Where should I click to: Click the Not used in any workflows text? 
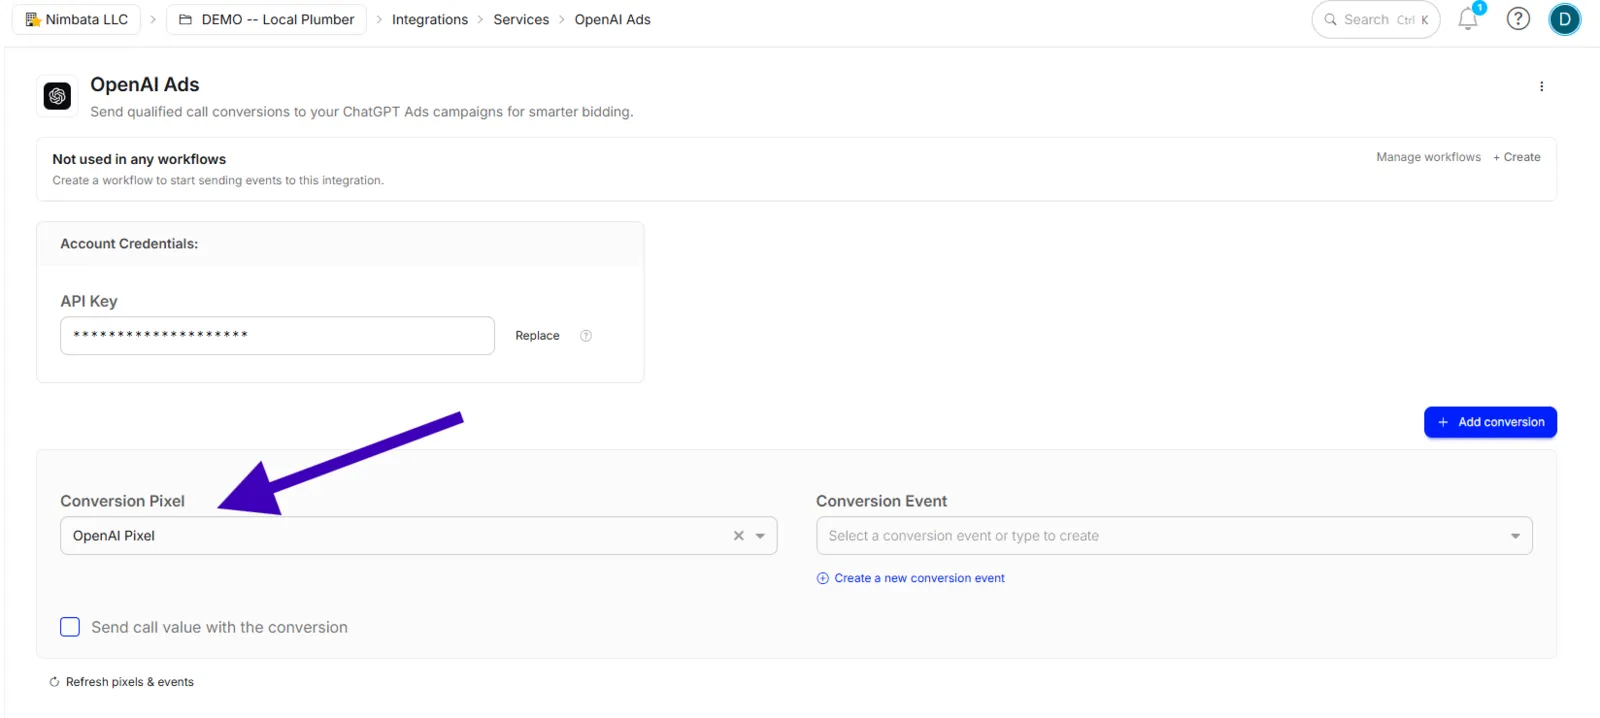(x=139, y=159)
